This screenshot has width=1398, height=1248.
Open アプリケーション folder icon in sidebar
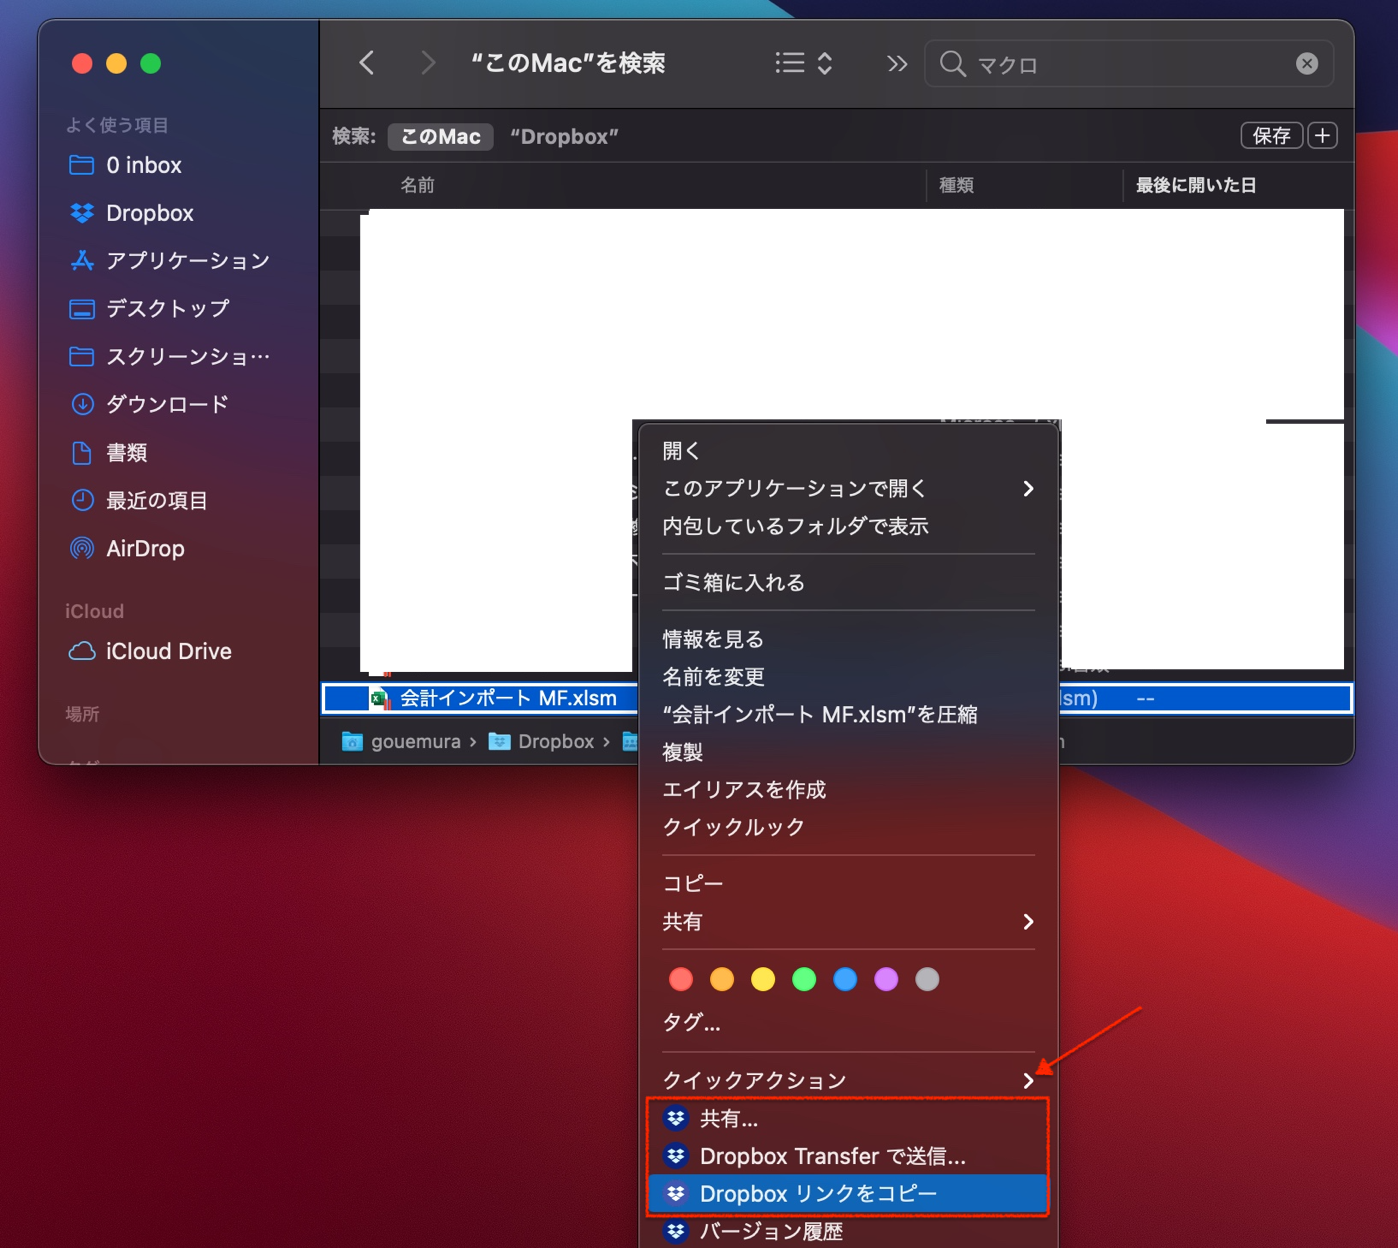tap(82, 261)
